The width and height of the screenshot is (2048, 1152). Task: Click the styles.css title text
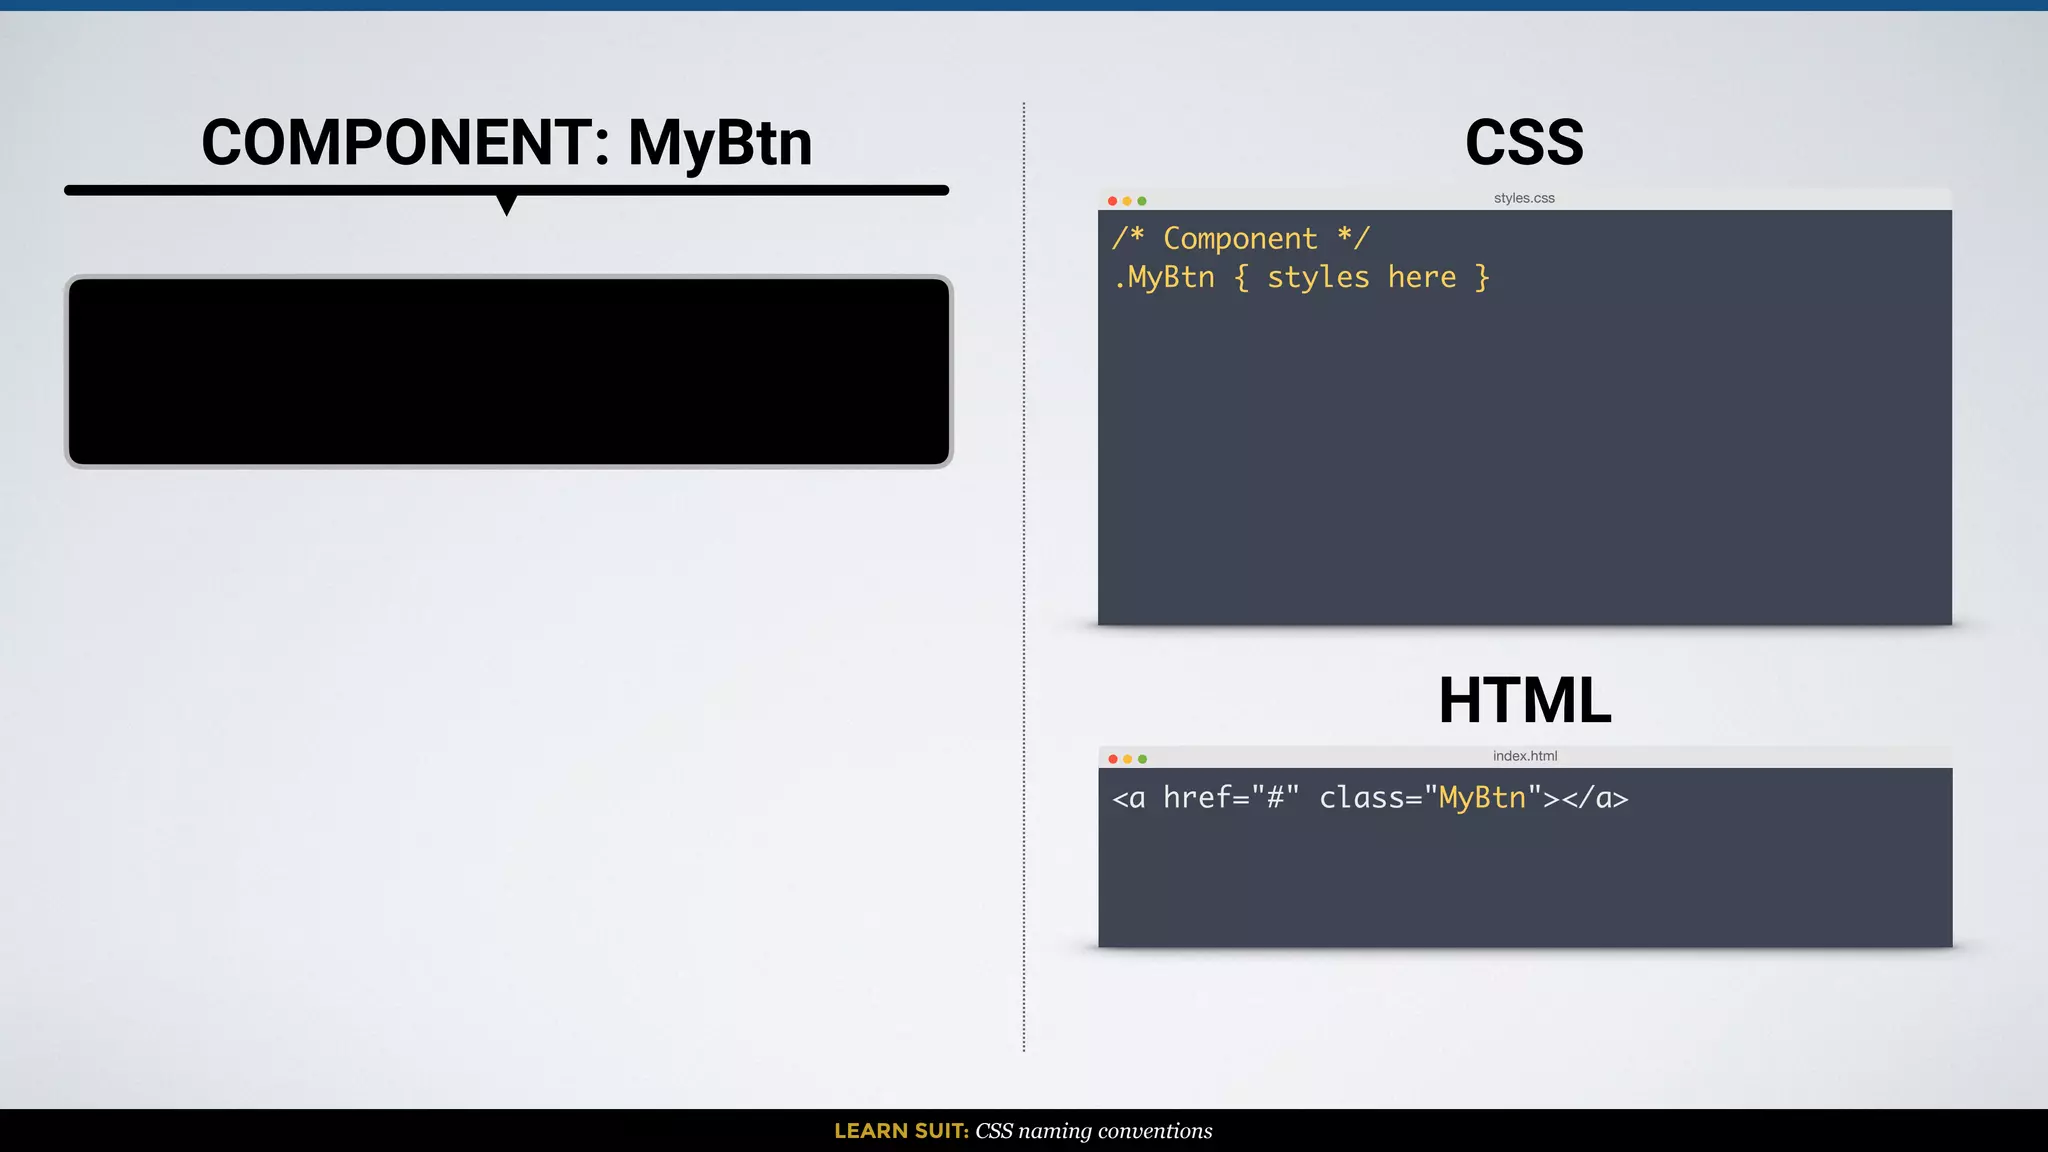tap(1524, 198)
